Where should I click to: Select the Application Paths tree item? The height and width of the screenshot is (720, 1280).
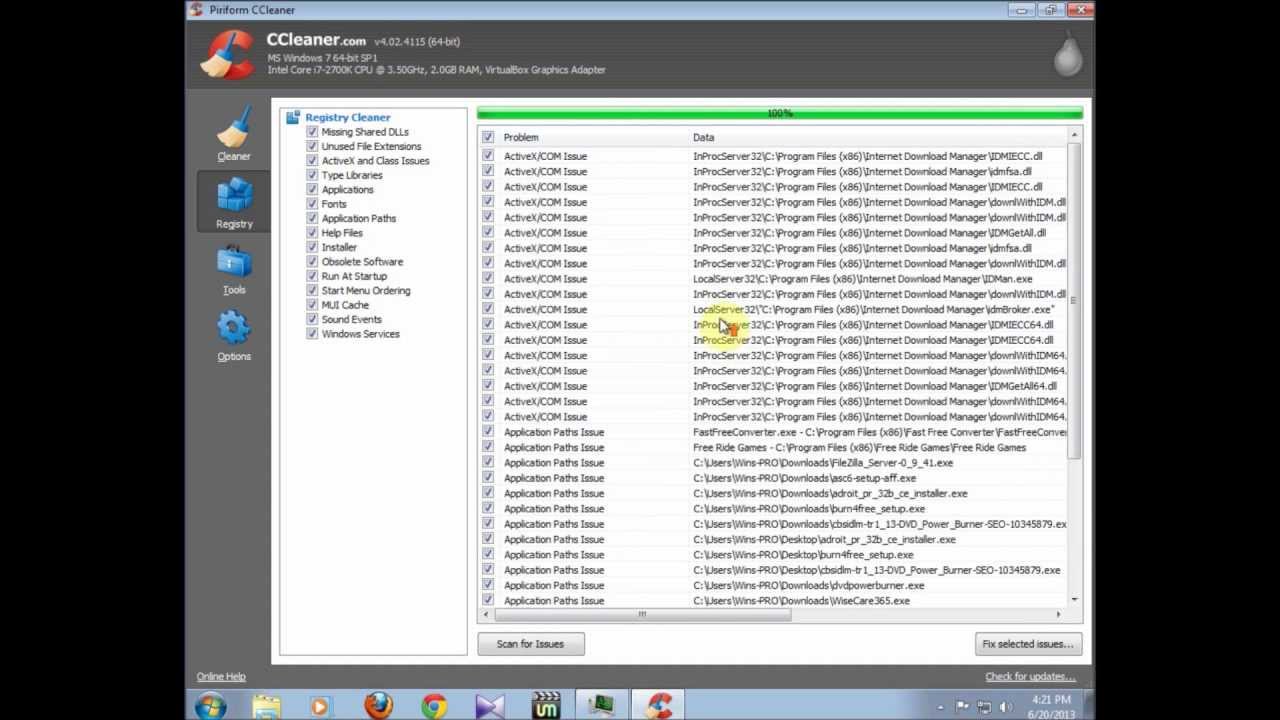click(x=358, y=219)
